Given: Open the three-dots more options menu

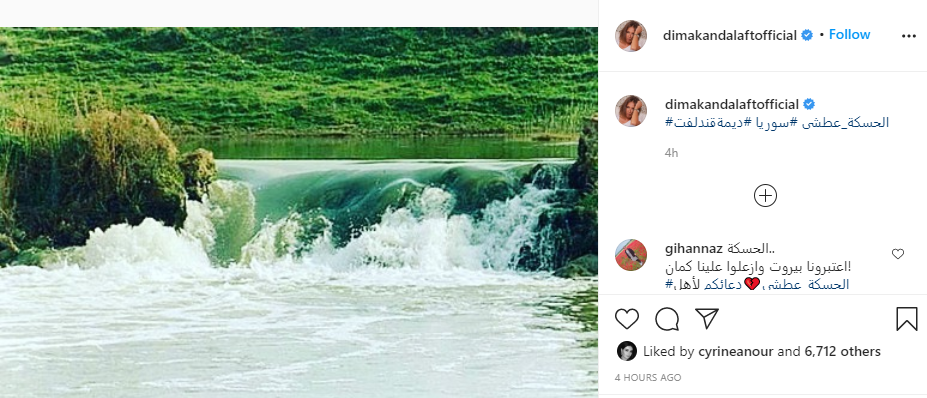Looking at the screenshot, I should (909, 36).
